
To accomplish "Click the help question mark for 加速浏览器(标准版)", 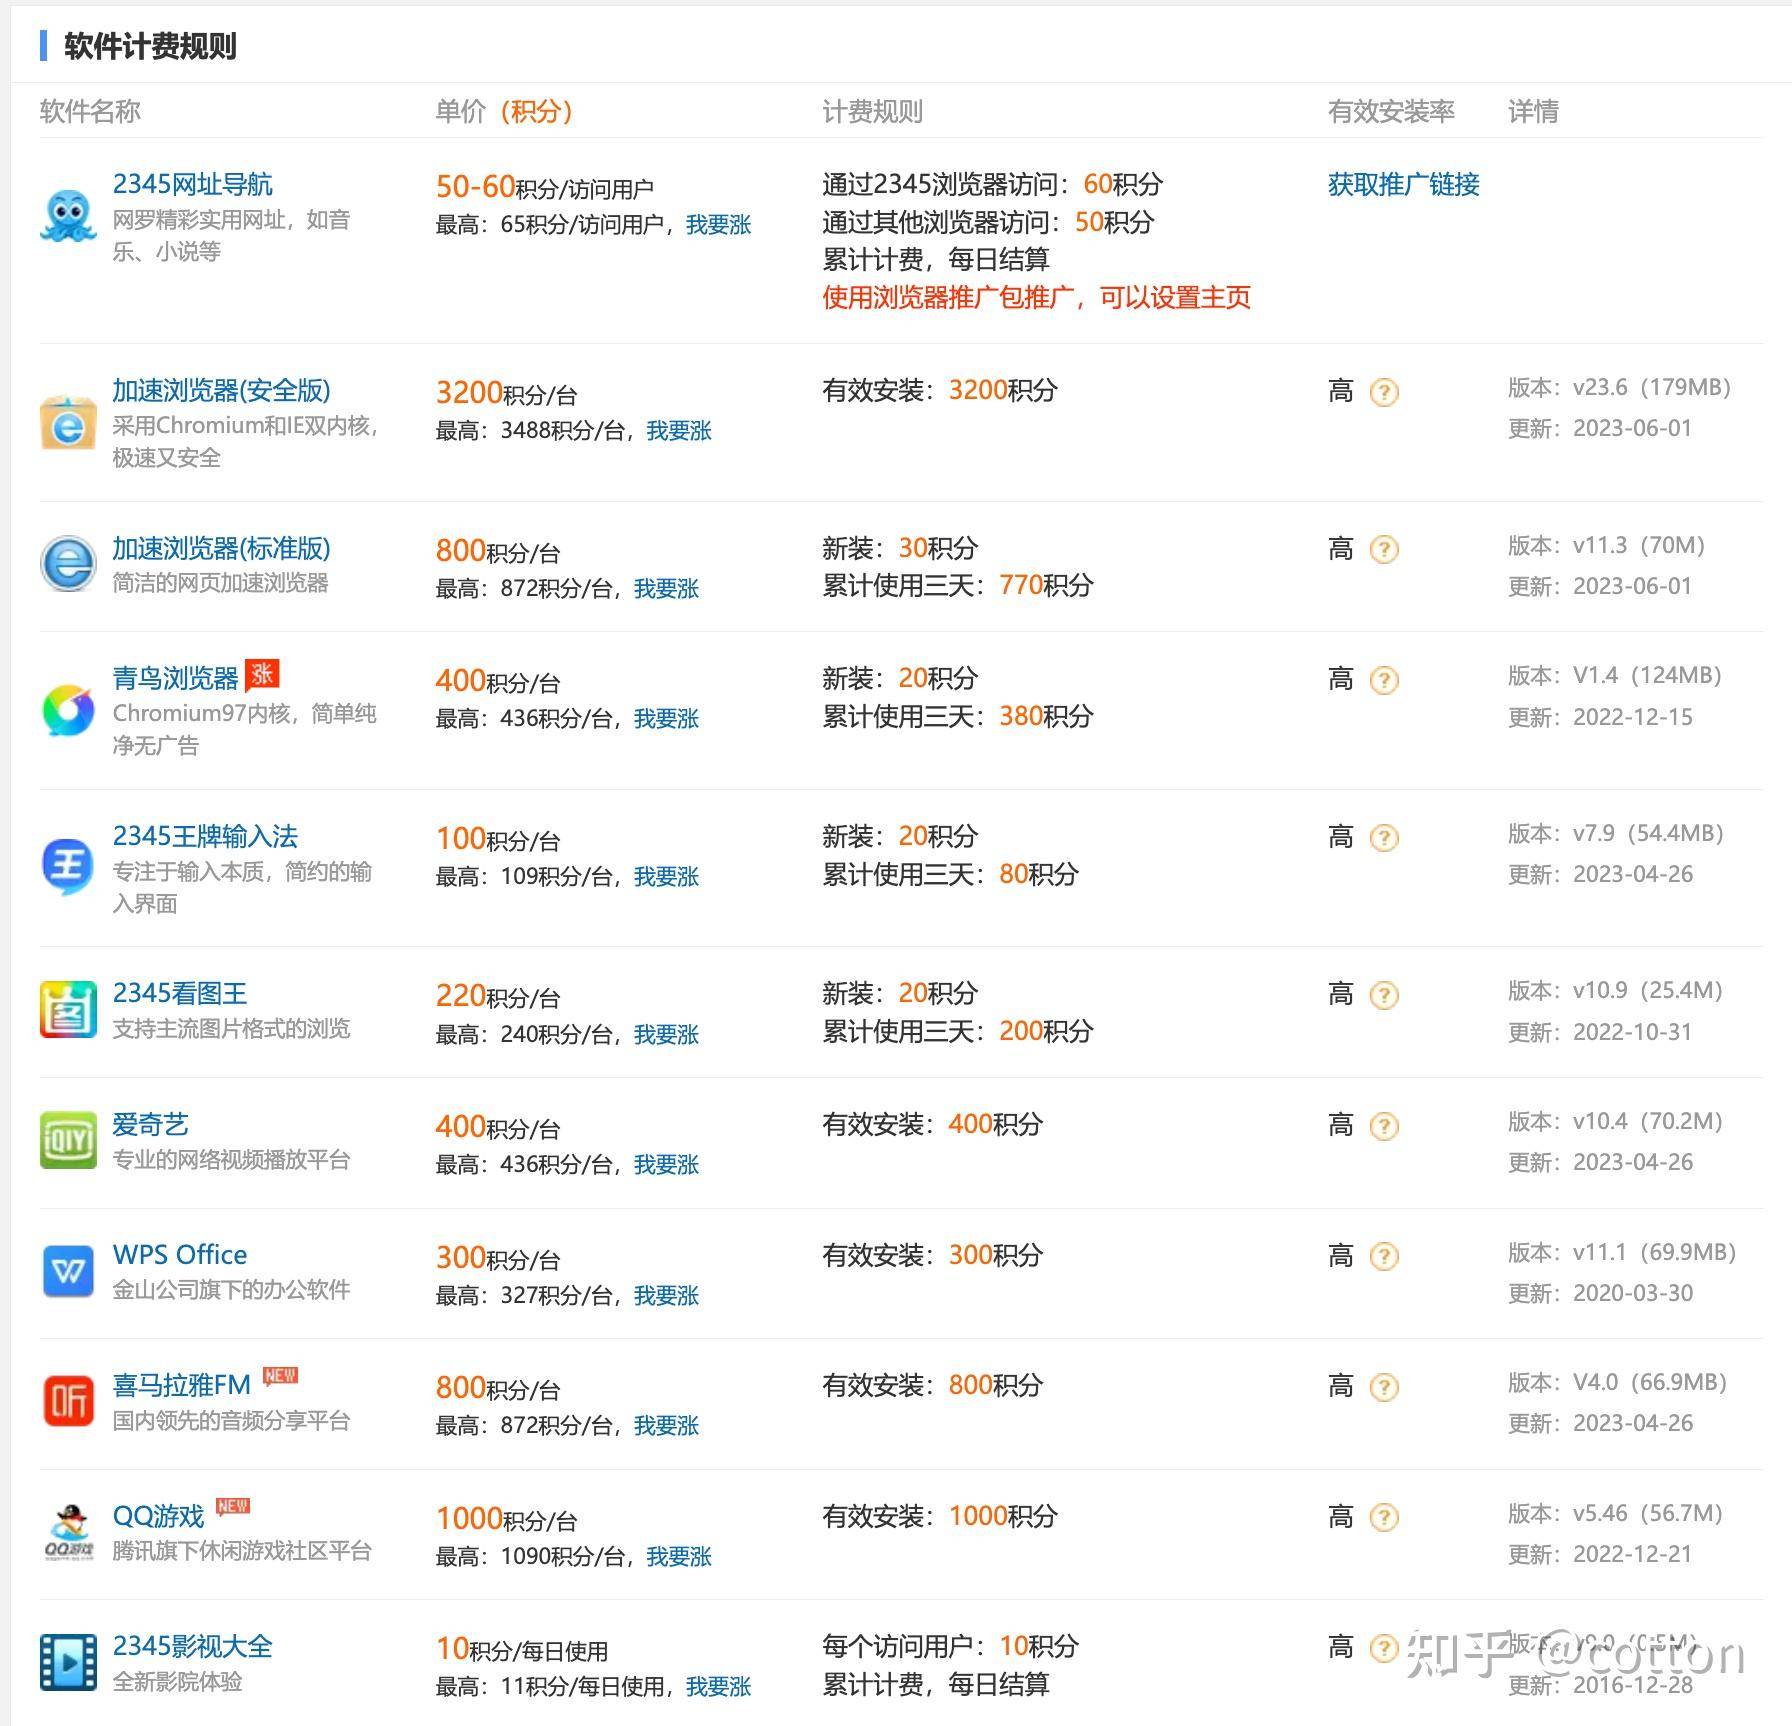I will click(1384, 549).
